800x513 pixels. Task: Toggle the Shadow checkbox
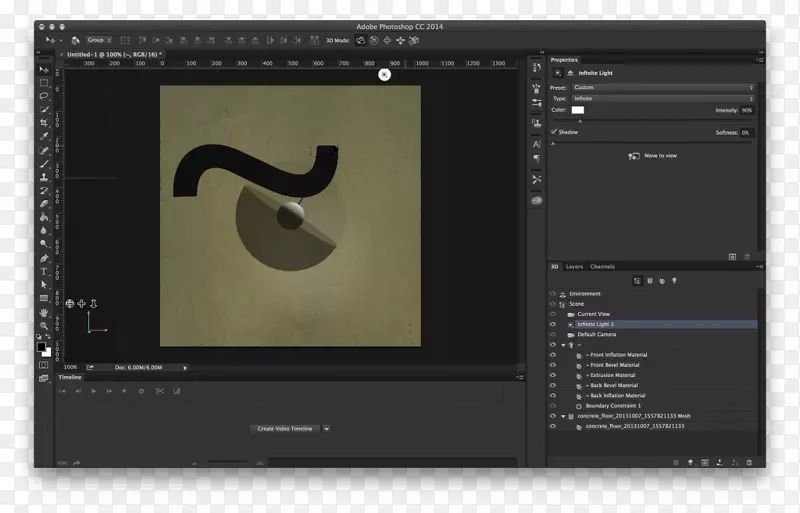(x=554, y=132)
